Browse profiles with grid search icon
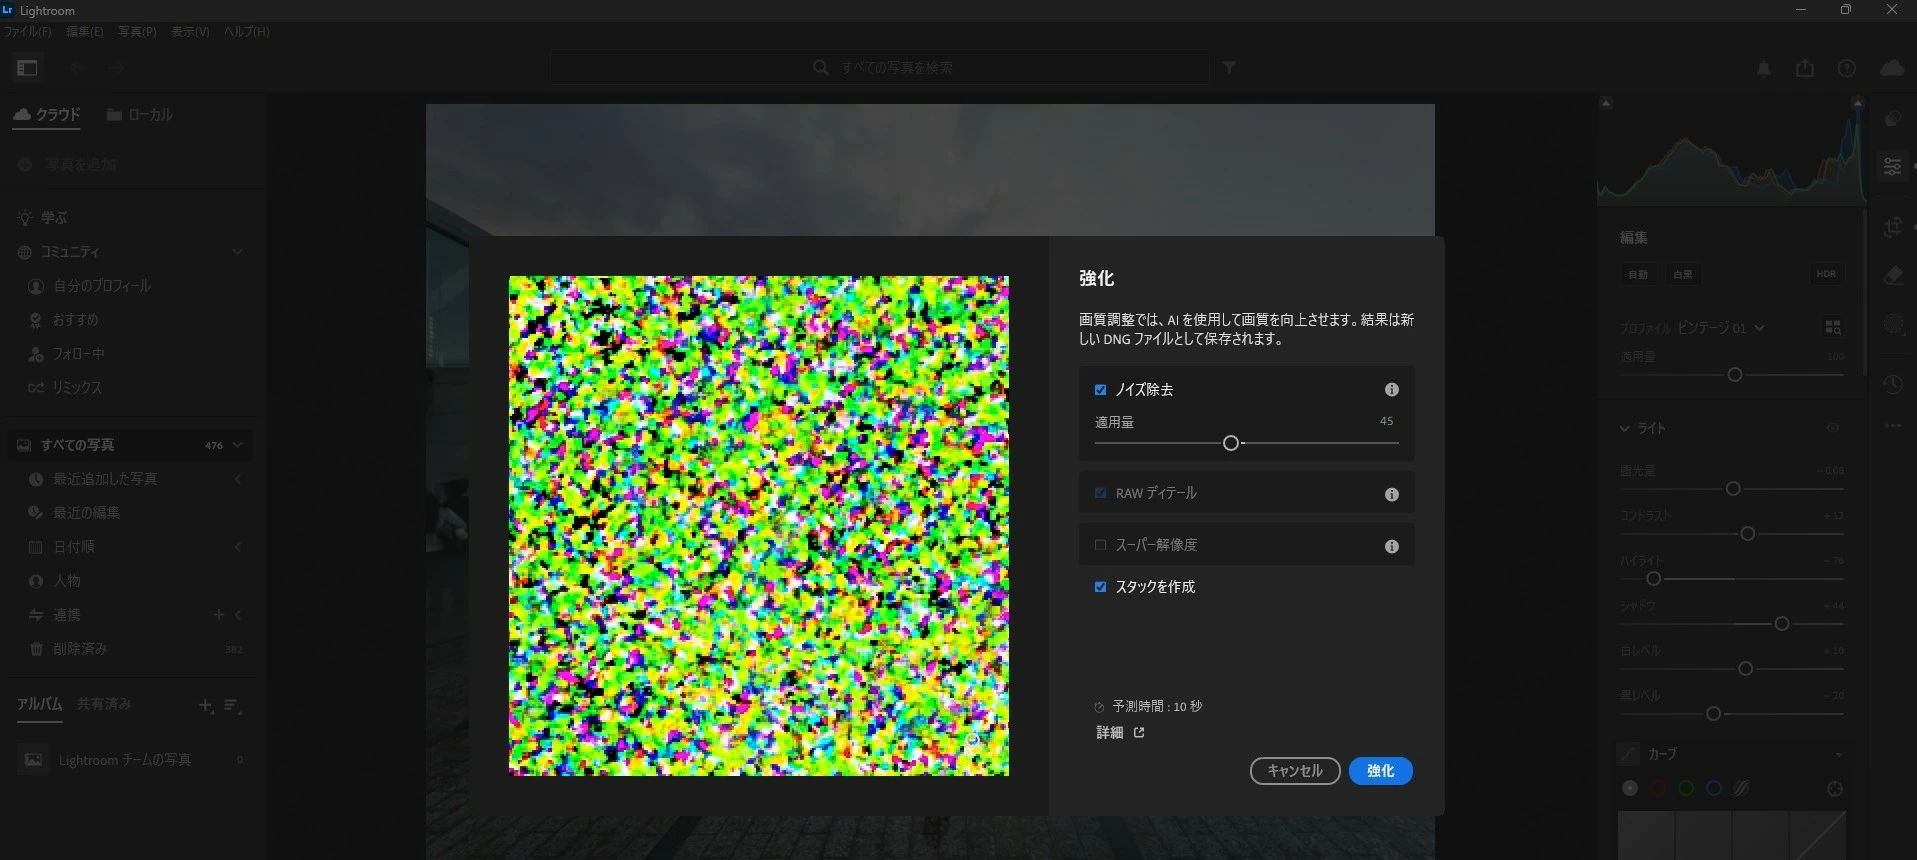Screen dimensions: 1917x860 pos(1833,327)
